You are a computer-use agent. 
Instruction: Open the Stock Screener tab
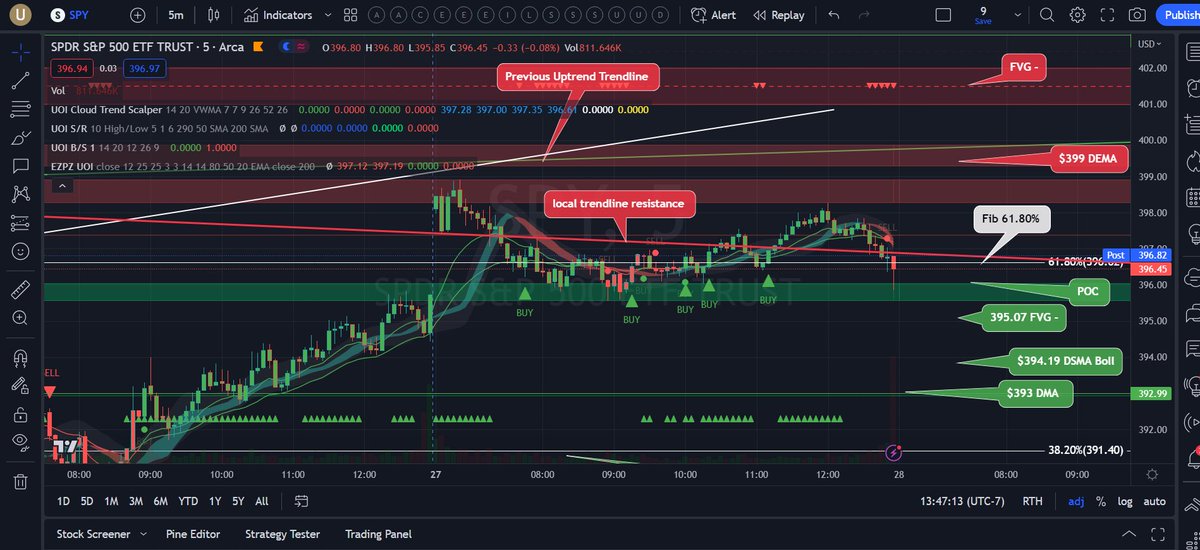click(93, 534)
